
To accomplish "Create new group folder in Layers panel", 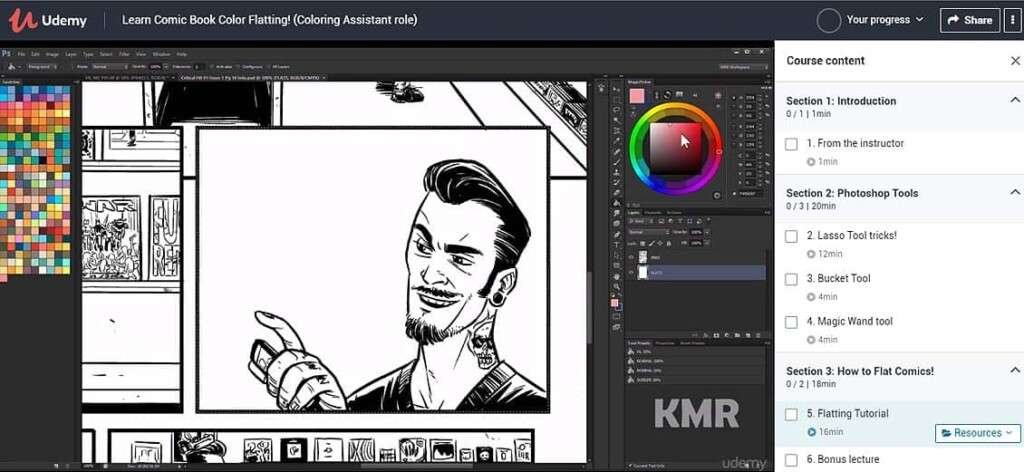I will pos(737,334).
